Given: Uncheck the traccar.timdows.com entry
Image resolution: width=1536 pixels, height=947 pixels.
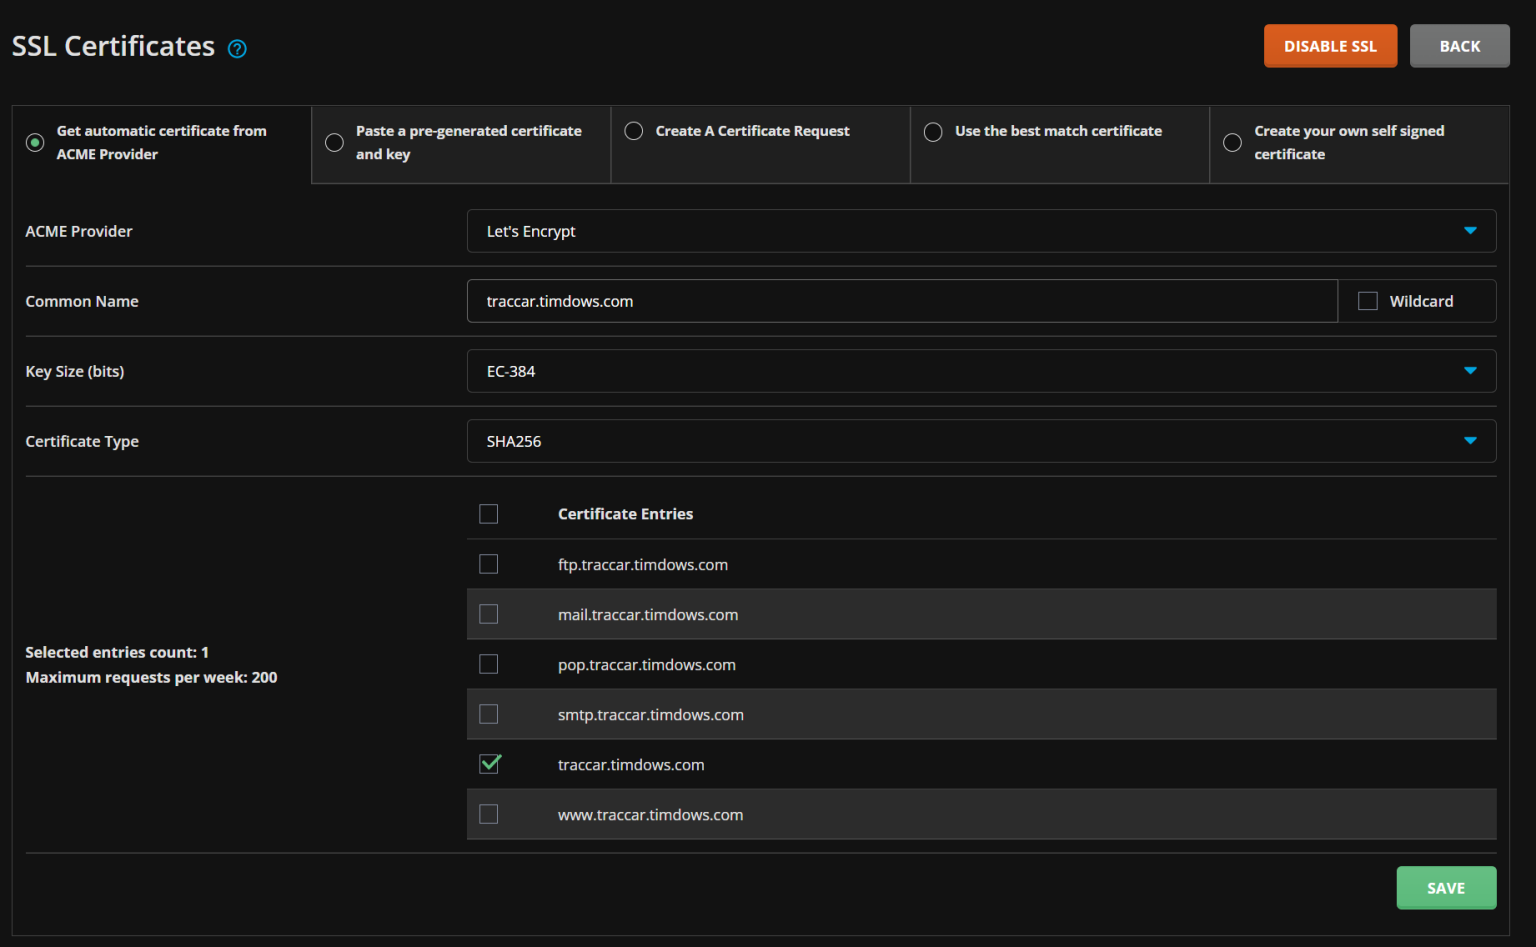Looking at the screenshot, I should tap(489, 765).
